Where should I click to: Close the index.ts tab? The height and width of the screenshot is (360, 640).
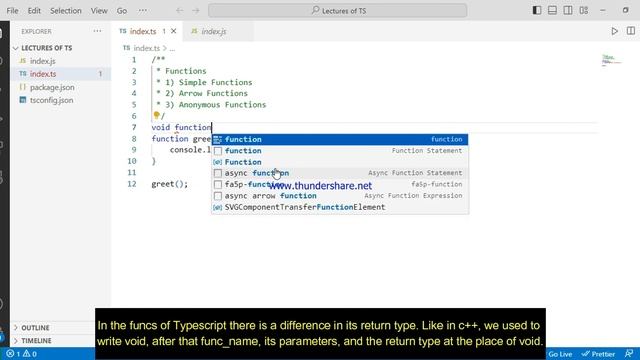[x=173, y=31]
